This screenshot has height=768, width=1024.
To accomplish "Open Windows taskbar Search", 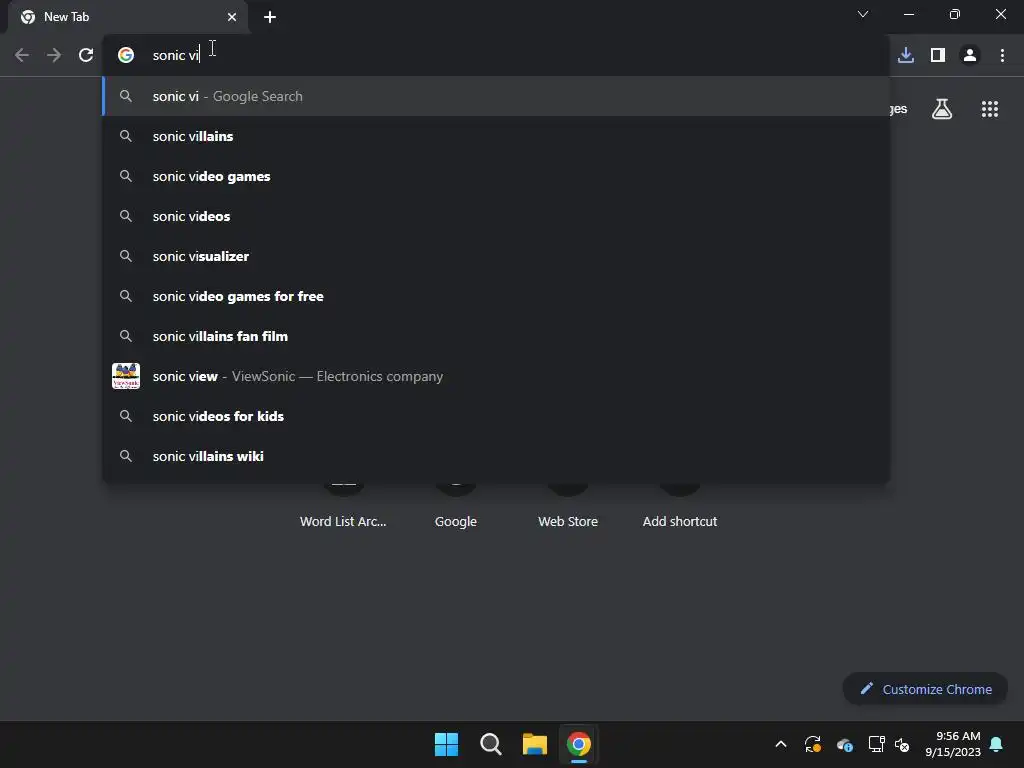I will point(490,744).
